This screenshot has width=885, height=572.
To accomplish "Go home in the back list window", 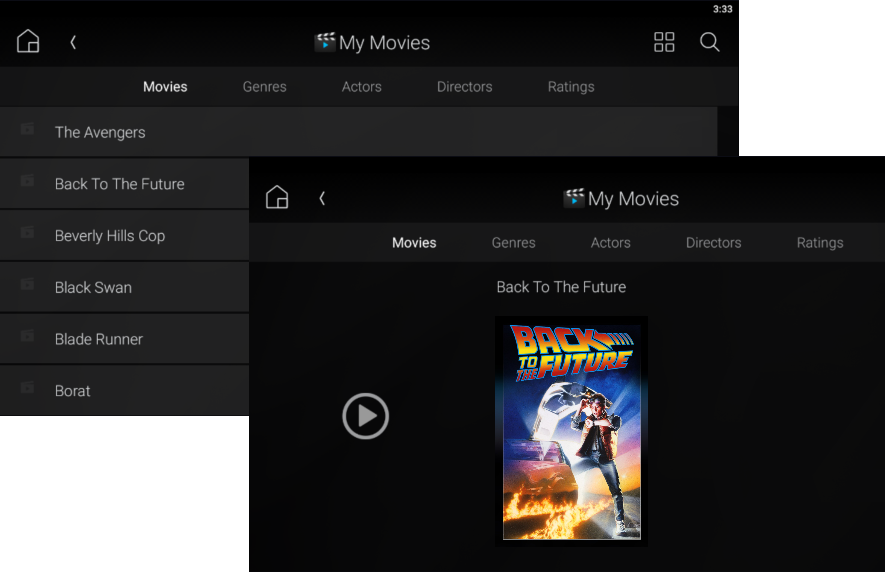I will [28, 41].
